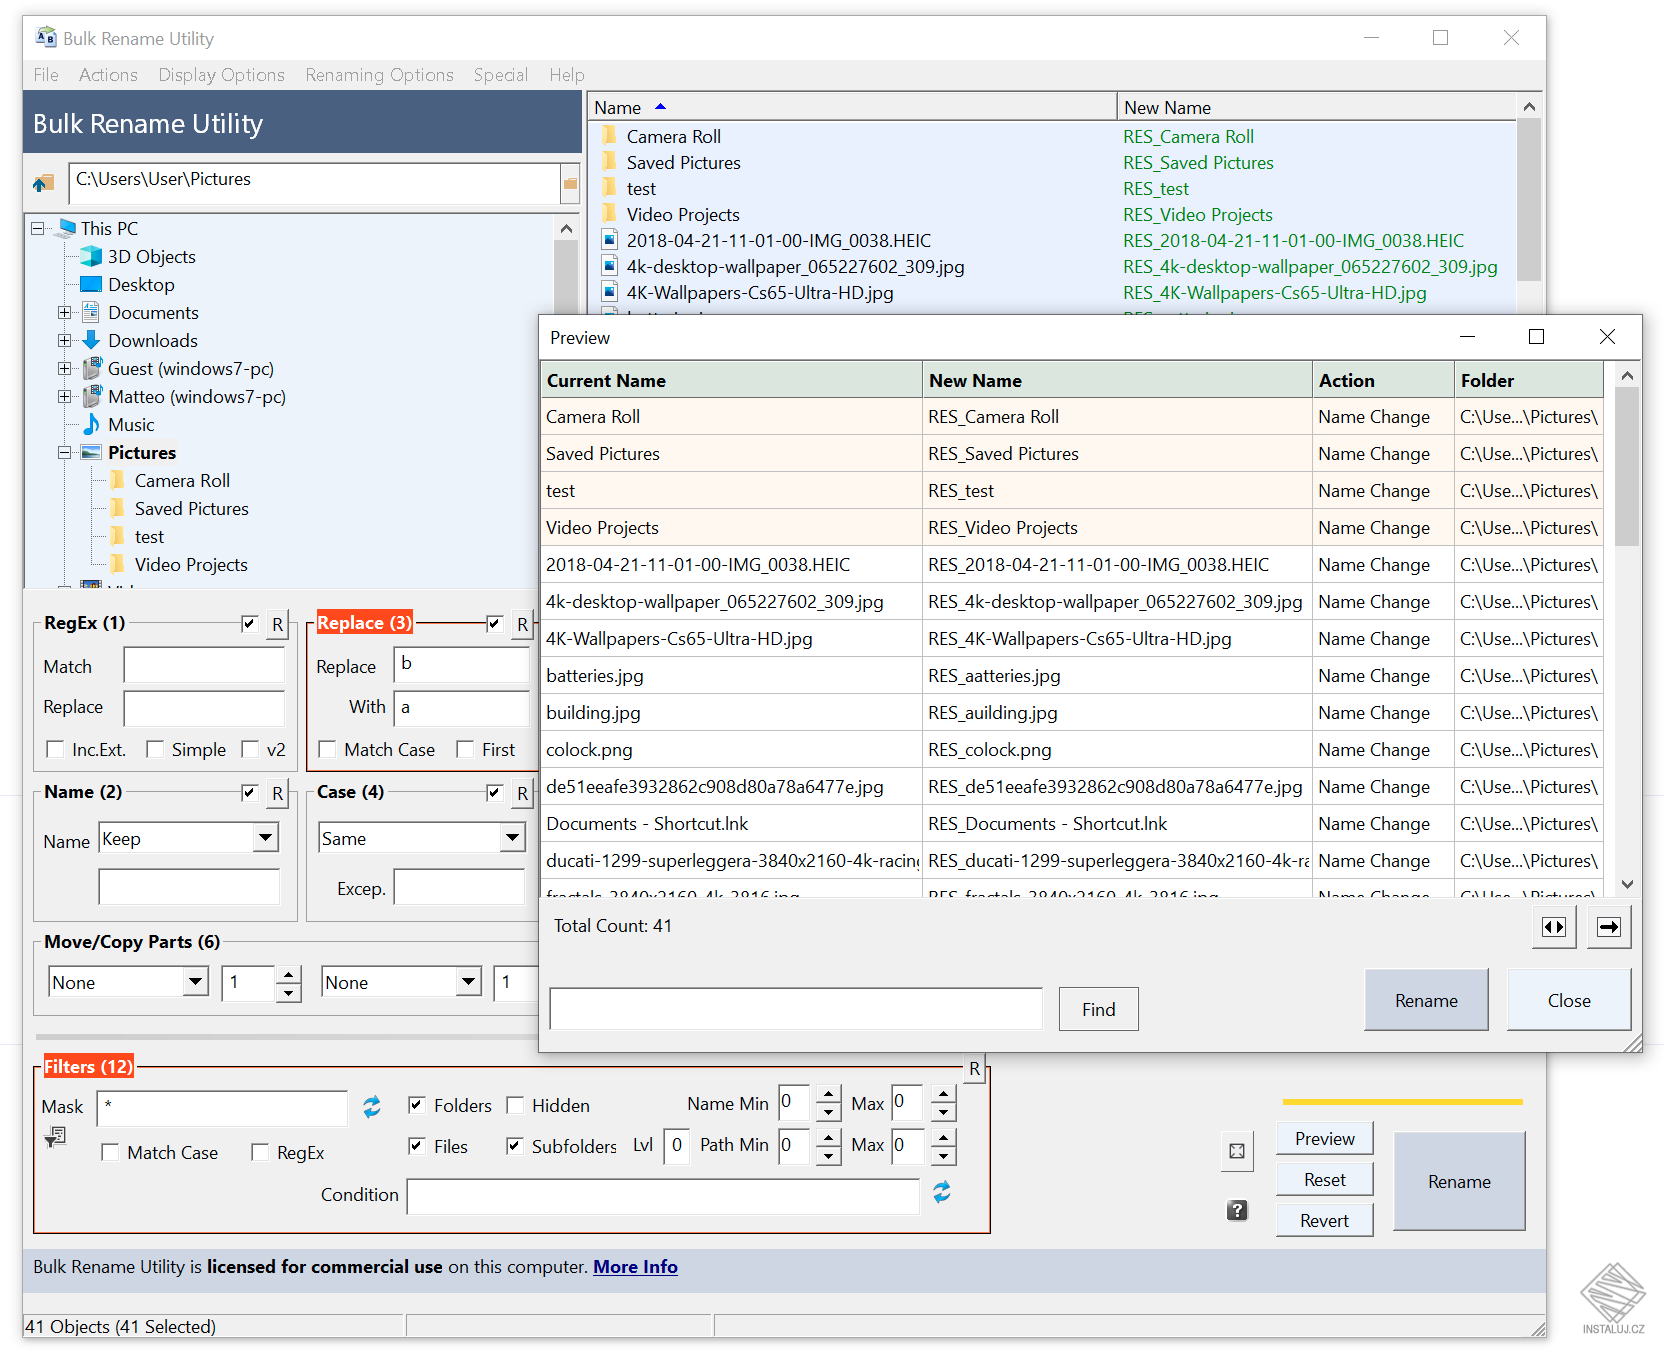
Task: Click the expand window icon near Preview button
Action: pos(1237,1151)
